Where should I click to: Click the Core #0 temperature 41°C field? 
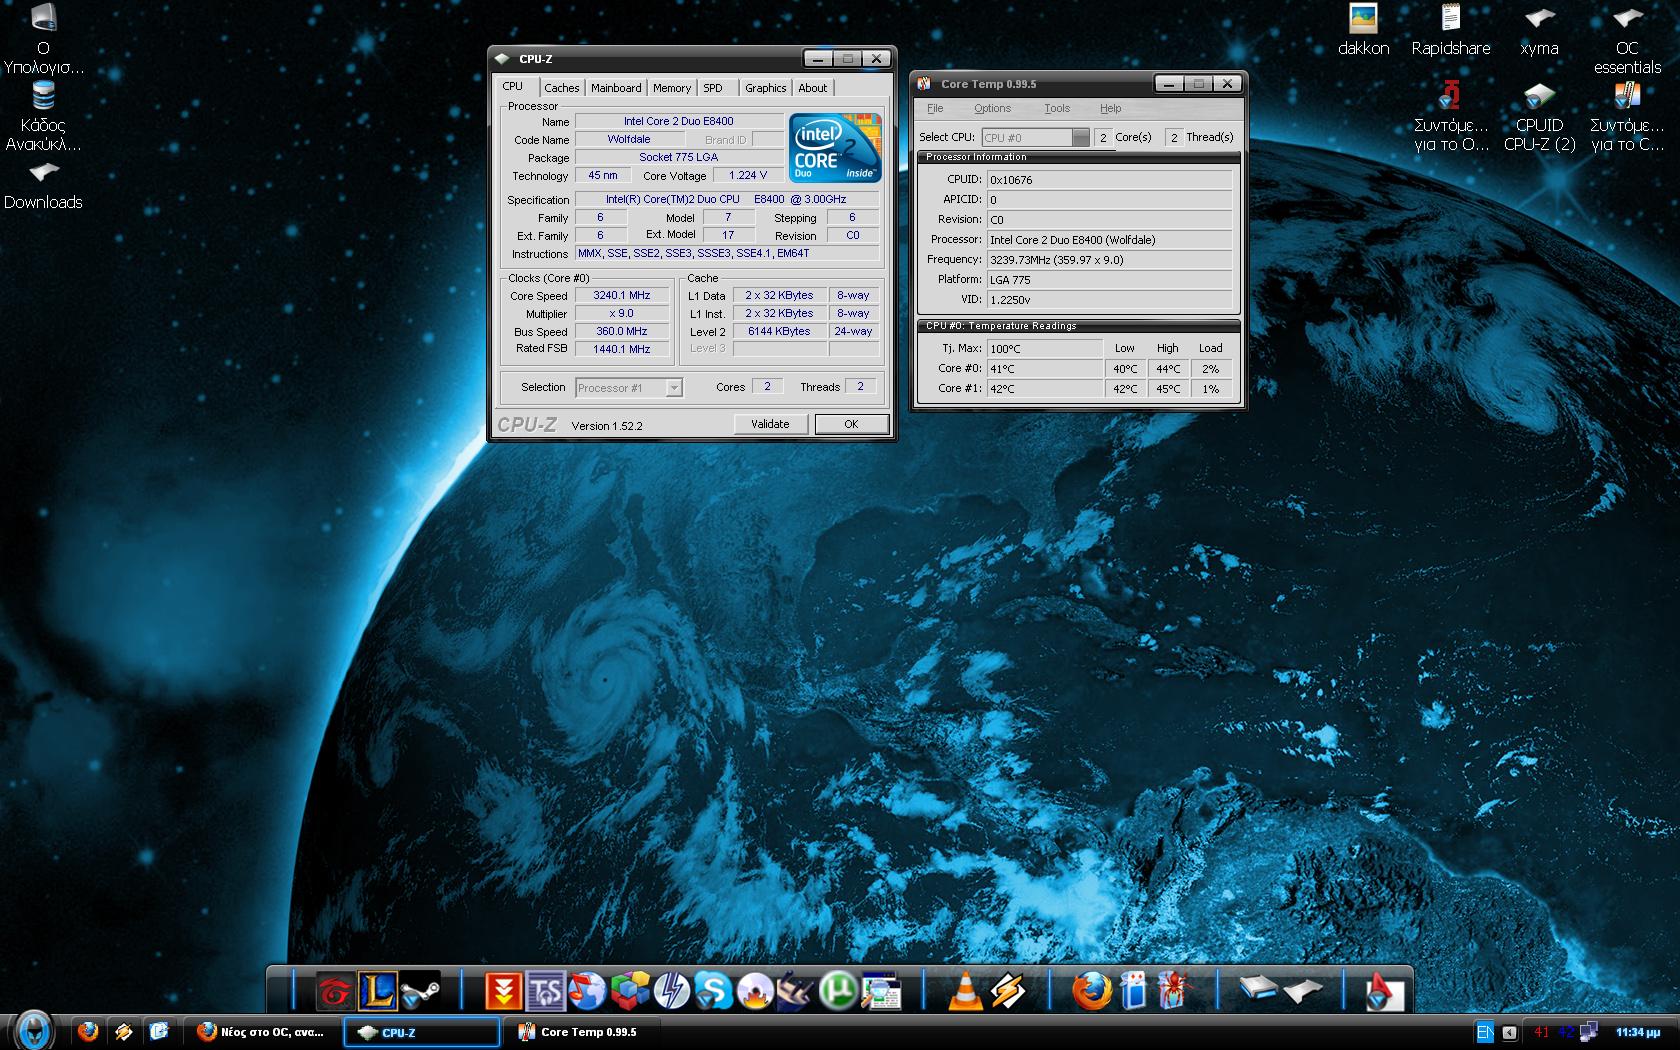[1044, 369]
